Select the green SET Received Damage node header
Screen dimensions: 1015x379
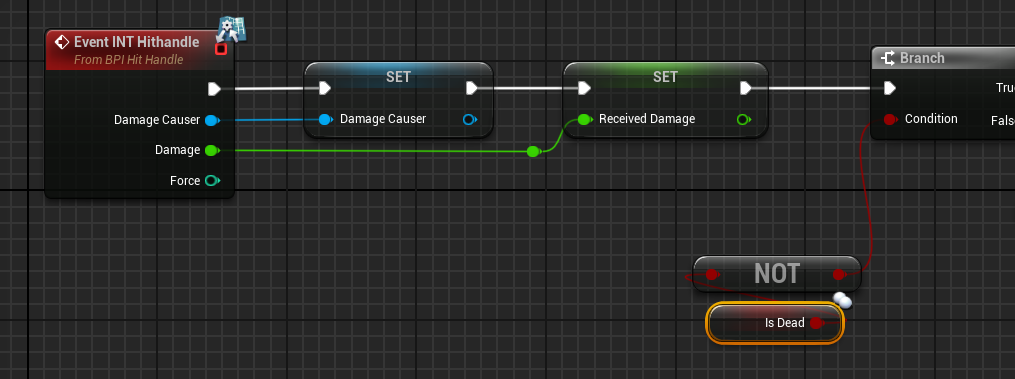tap(665, 76)
